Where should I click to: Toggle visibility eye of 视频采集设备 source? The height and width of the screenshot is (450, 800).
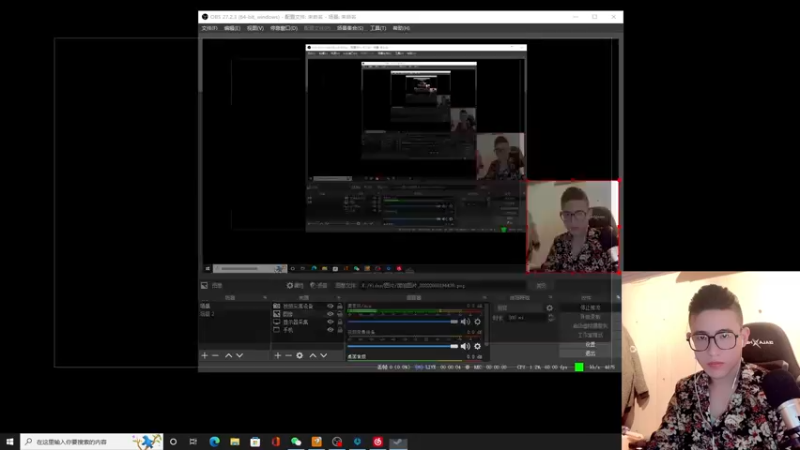(330, 306)
